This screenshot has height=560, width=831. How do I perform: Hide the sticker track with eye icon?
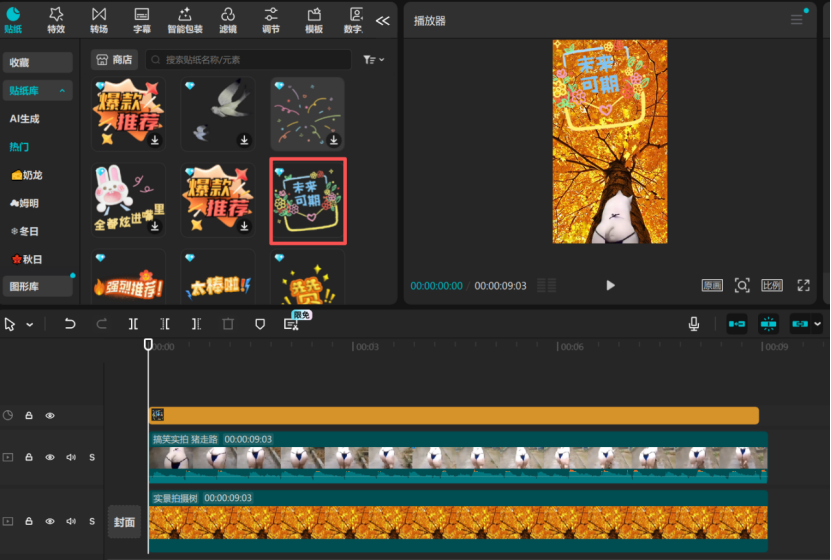click(50, 415)
